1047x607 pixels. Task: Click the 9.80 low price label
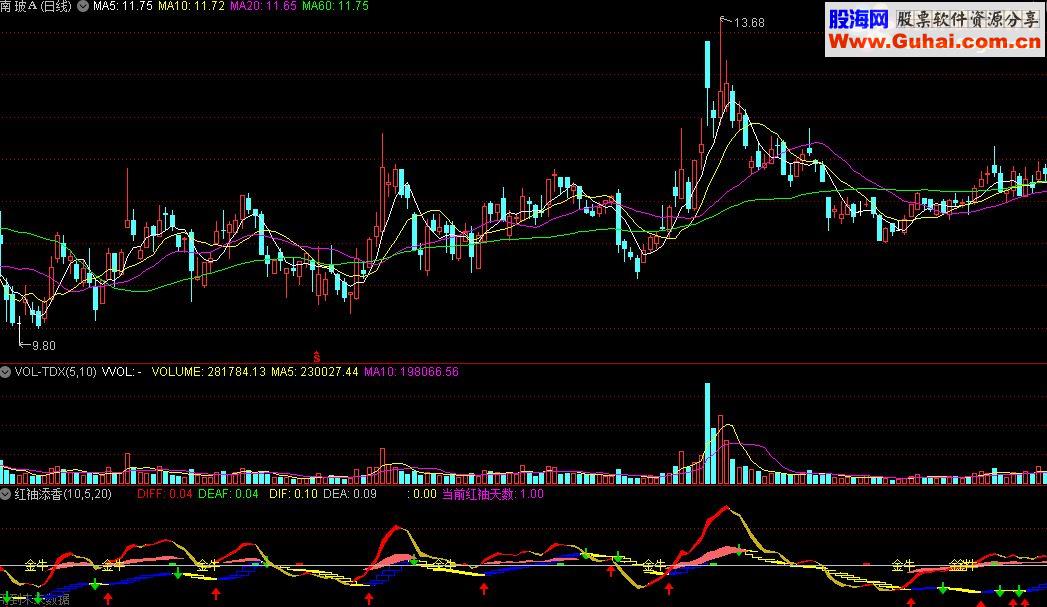click(x=44, y=346)
